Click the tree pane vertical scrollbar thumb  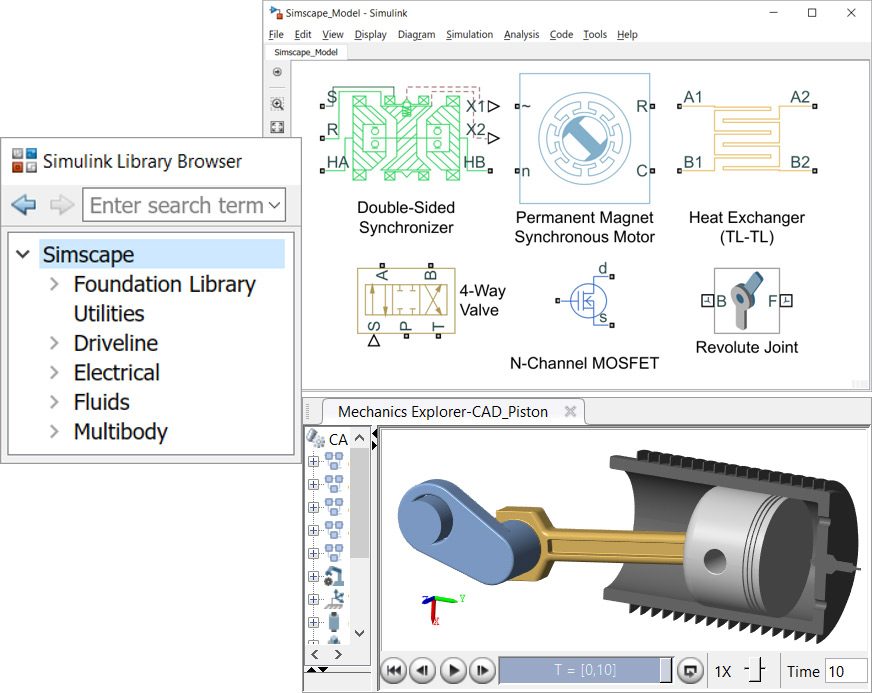tap(359, 503)
